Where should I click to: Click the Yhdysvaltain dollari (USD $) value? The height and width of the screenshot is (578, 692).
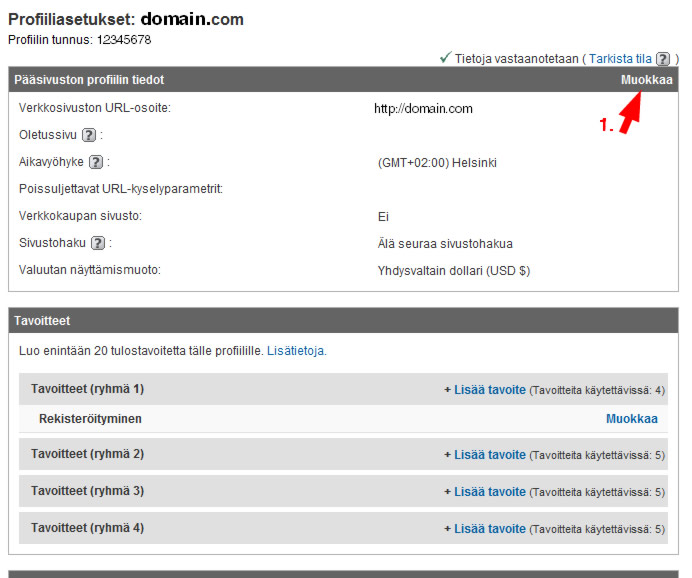(x=454, y=270)
